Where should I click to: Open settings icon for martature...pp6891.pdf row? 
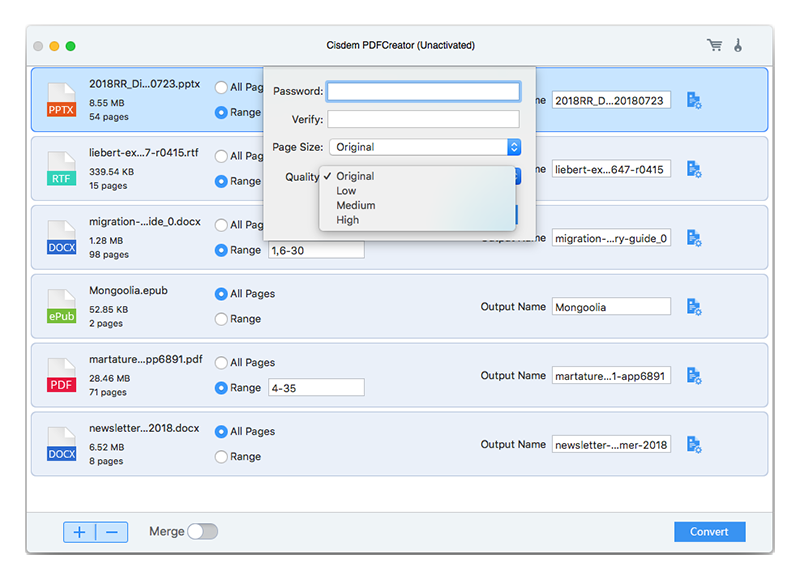(694, 376)
